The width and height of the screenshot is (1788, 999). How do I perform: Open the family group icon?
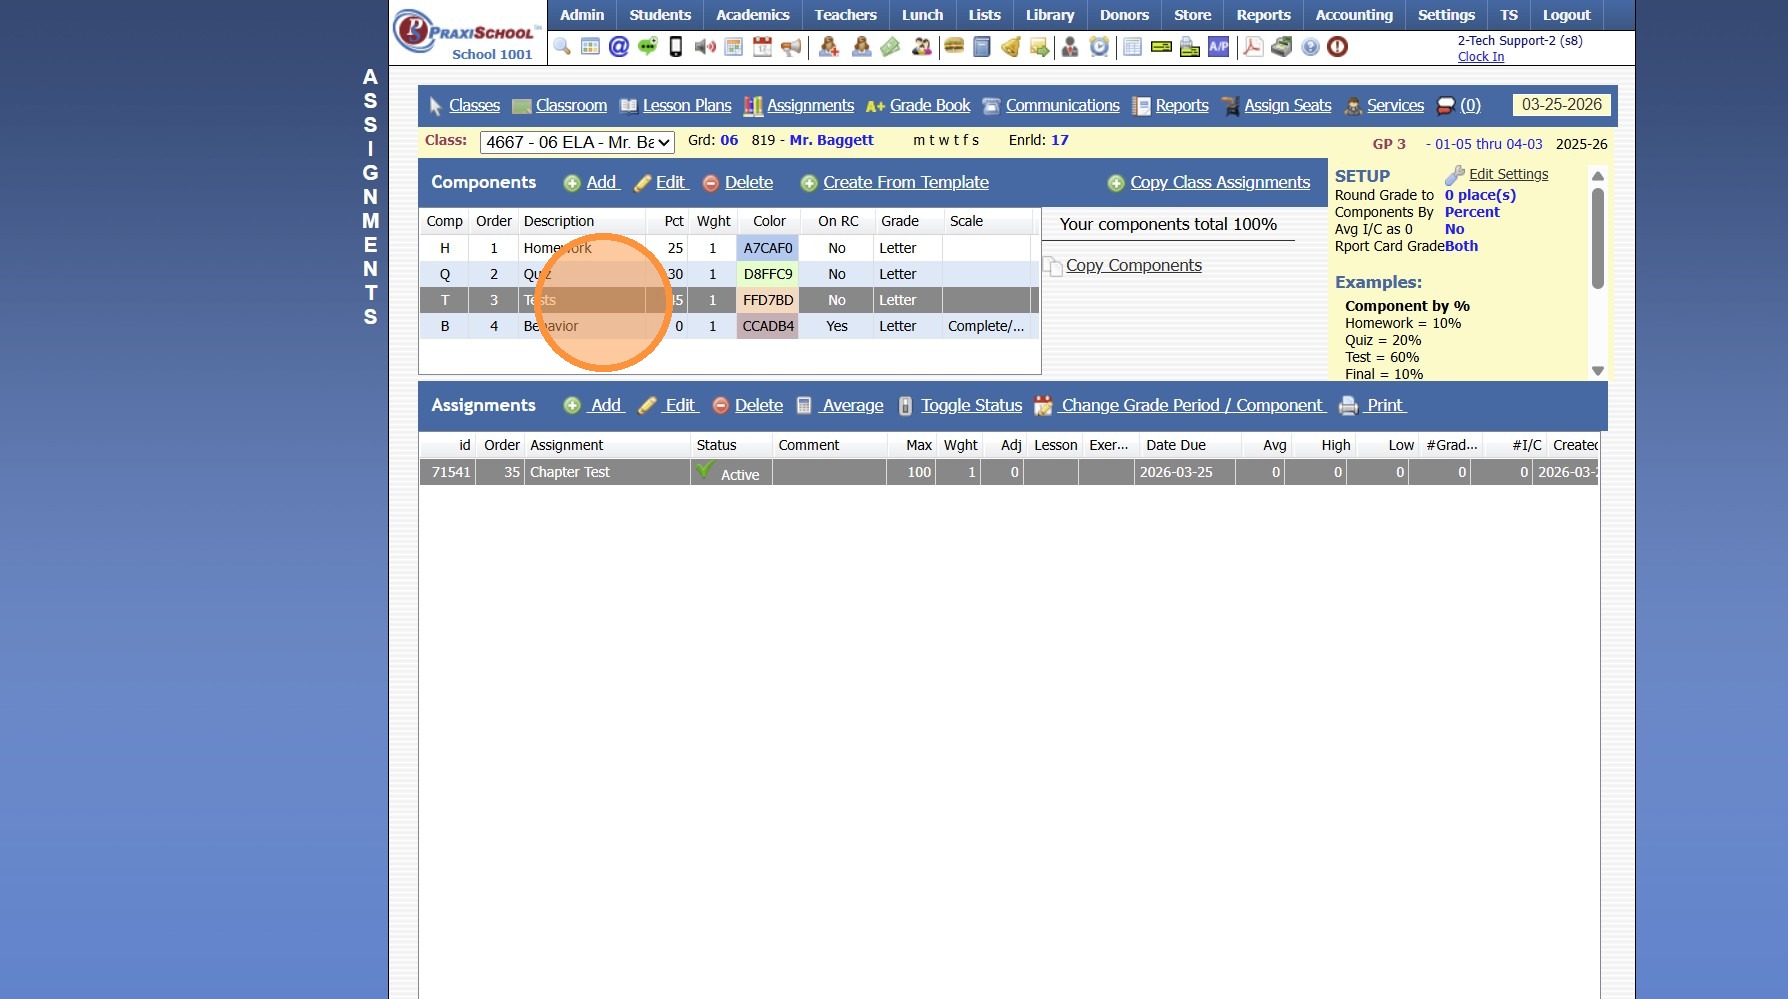[x=921, y=47]
